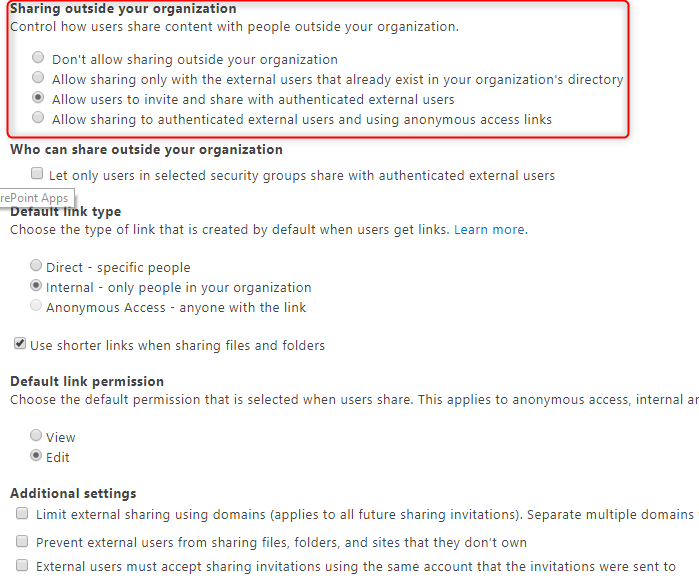Select Direct - specific people link type

(x=37, y=266)
